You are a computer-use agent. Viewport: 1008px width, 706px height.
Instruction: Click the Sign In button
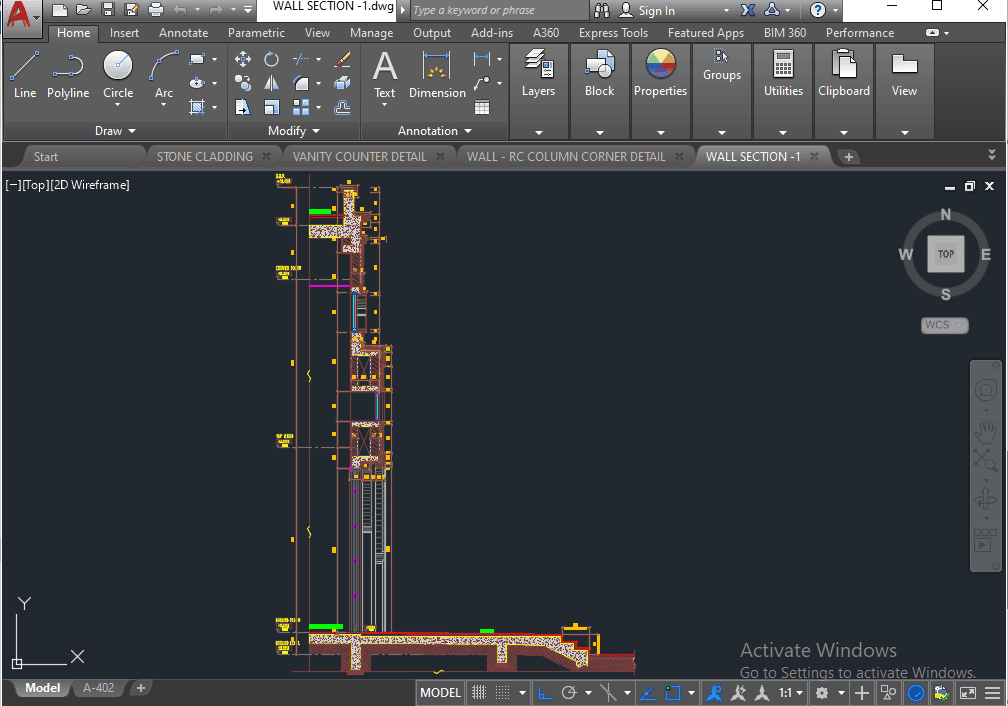tap(656, 11)
